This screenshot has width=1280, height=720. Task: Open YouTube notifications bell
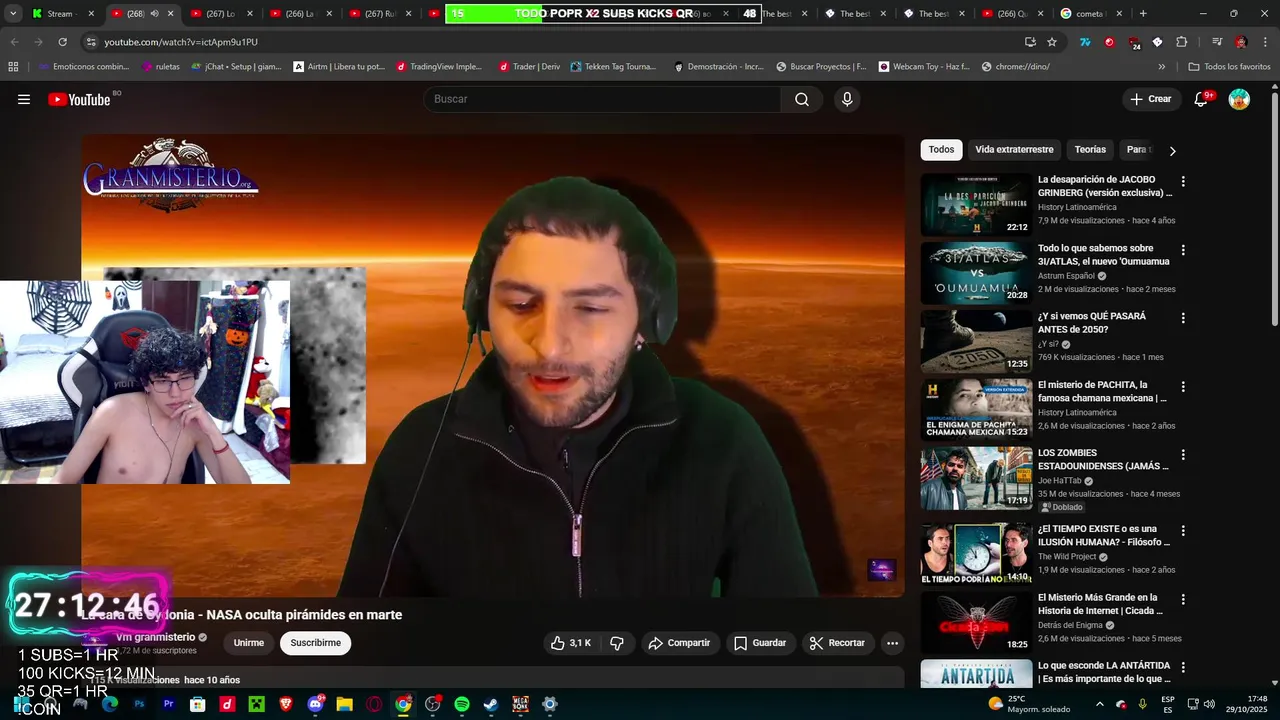click(1201, 99)
